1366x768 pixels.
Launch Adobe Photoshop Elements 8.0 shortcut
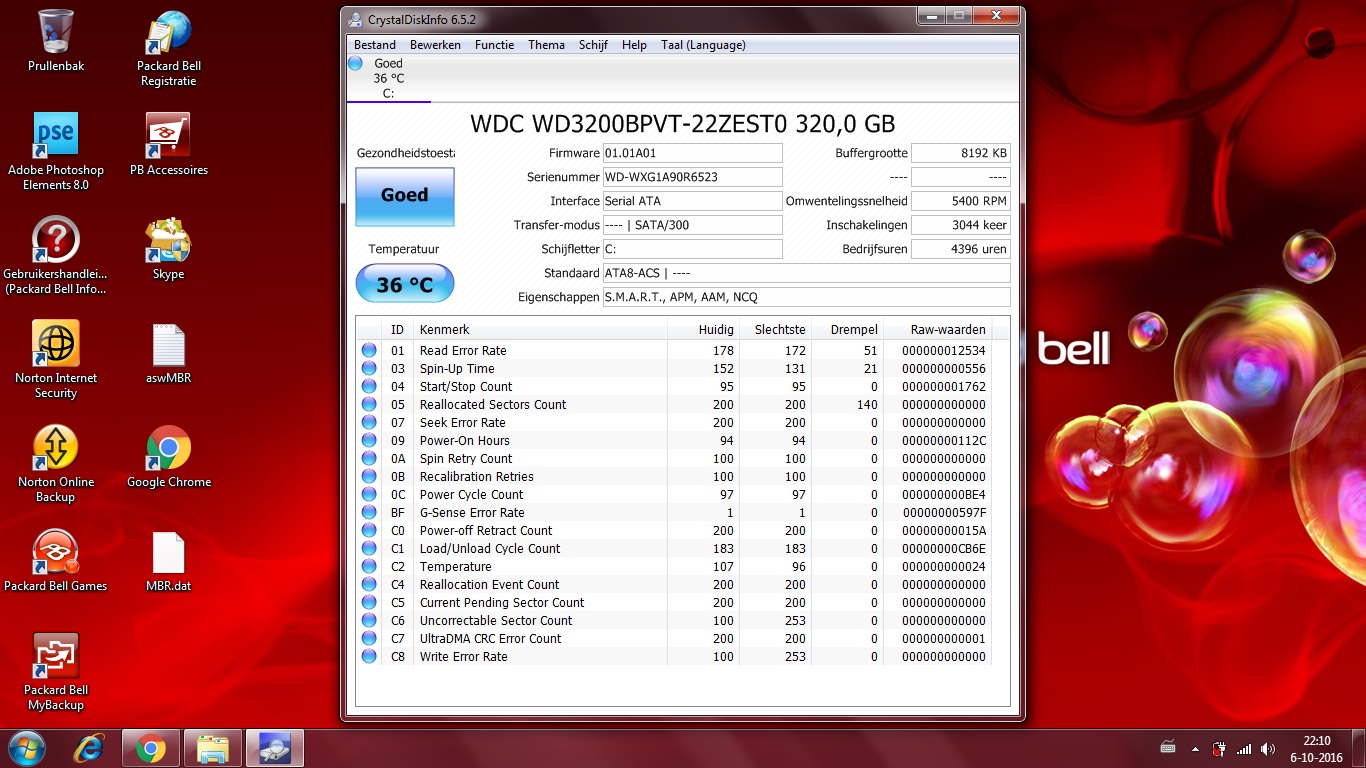click(x=55, y=152)
